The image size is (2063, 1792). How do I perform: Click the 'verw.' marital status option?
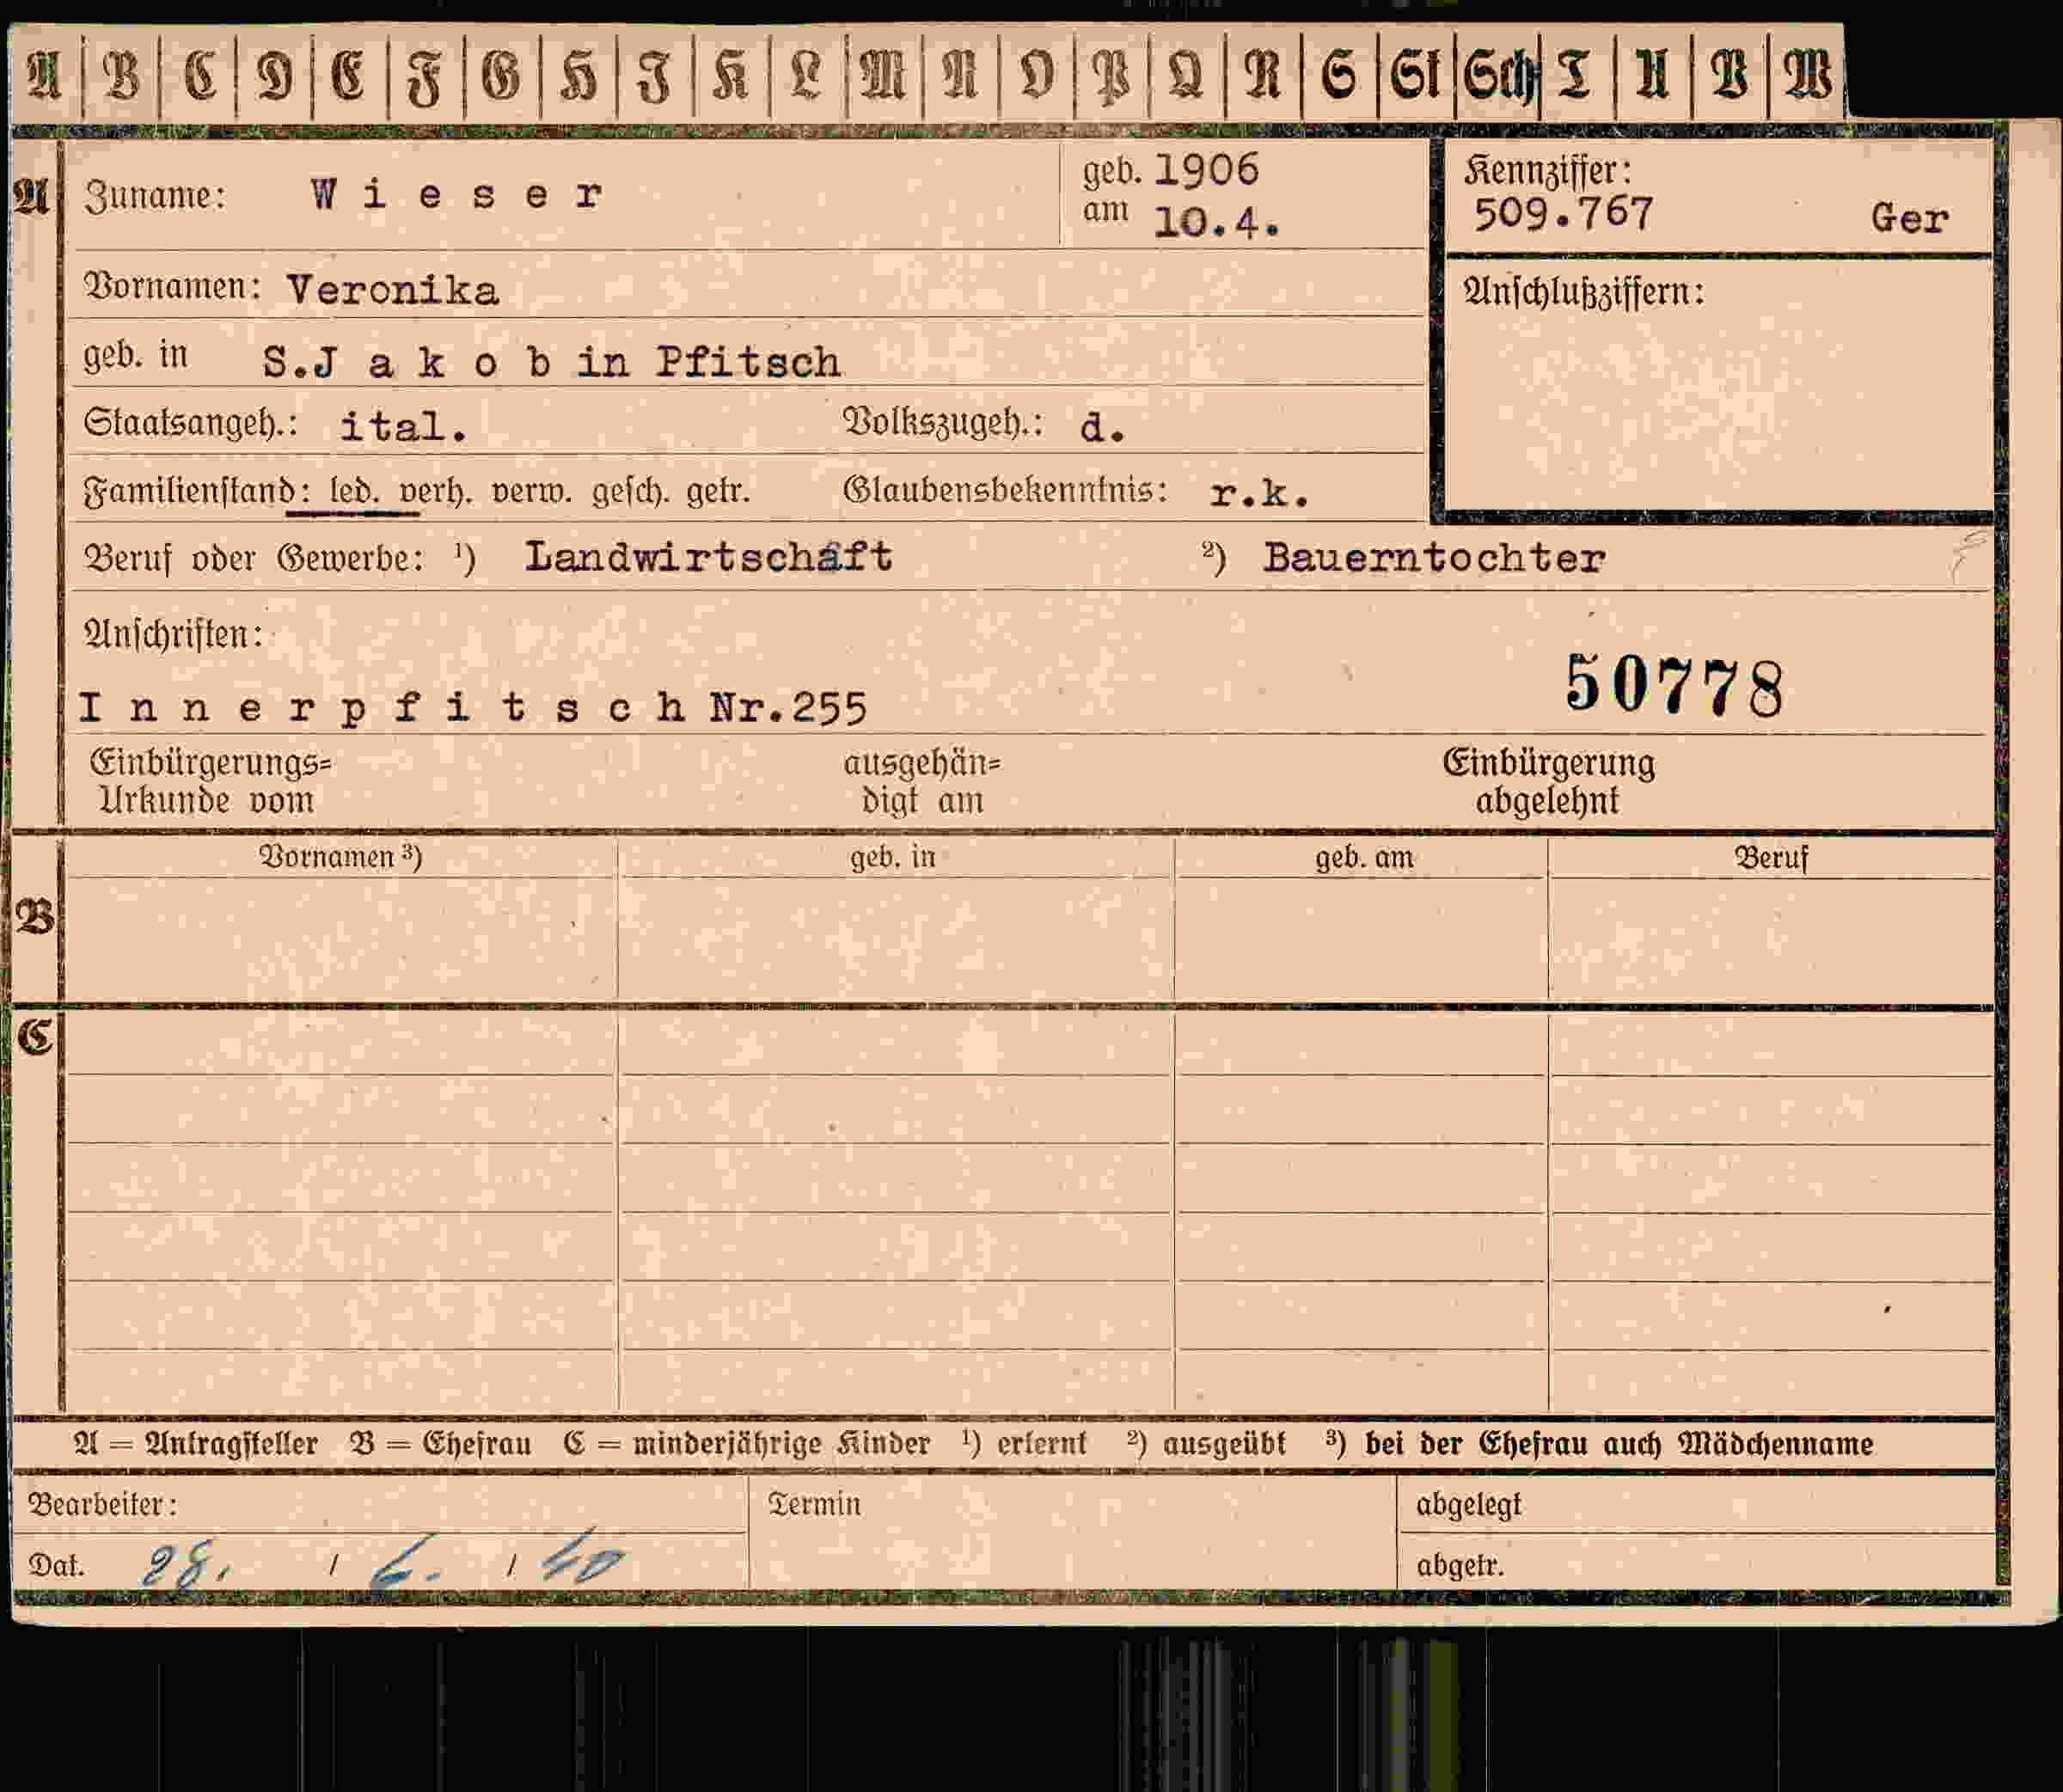click(531, 492)
